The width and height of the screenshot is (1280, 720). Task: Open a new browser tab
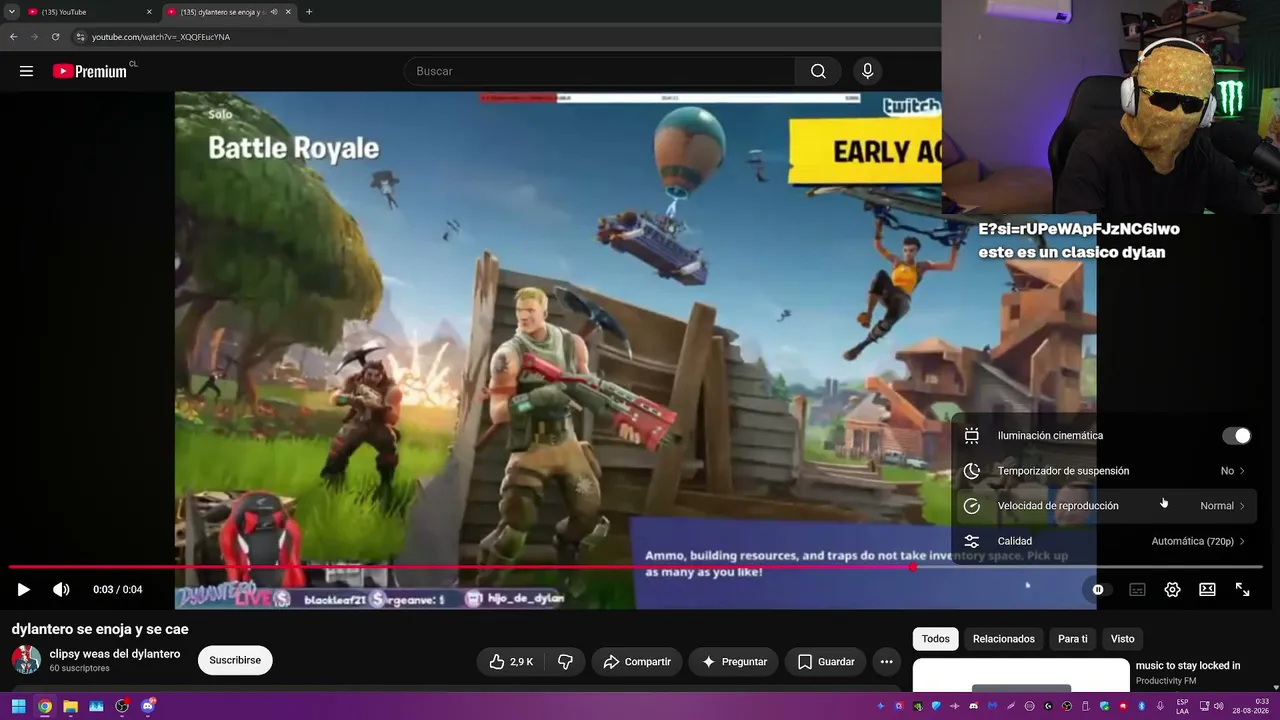tap(309, 12)
